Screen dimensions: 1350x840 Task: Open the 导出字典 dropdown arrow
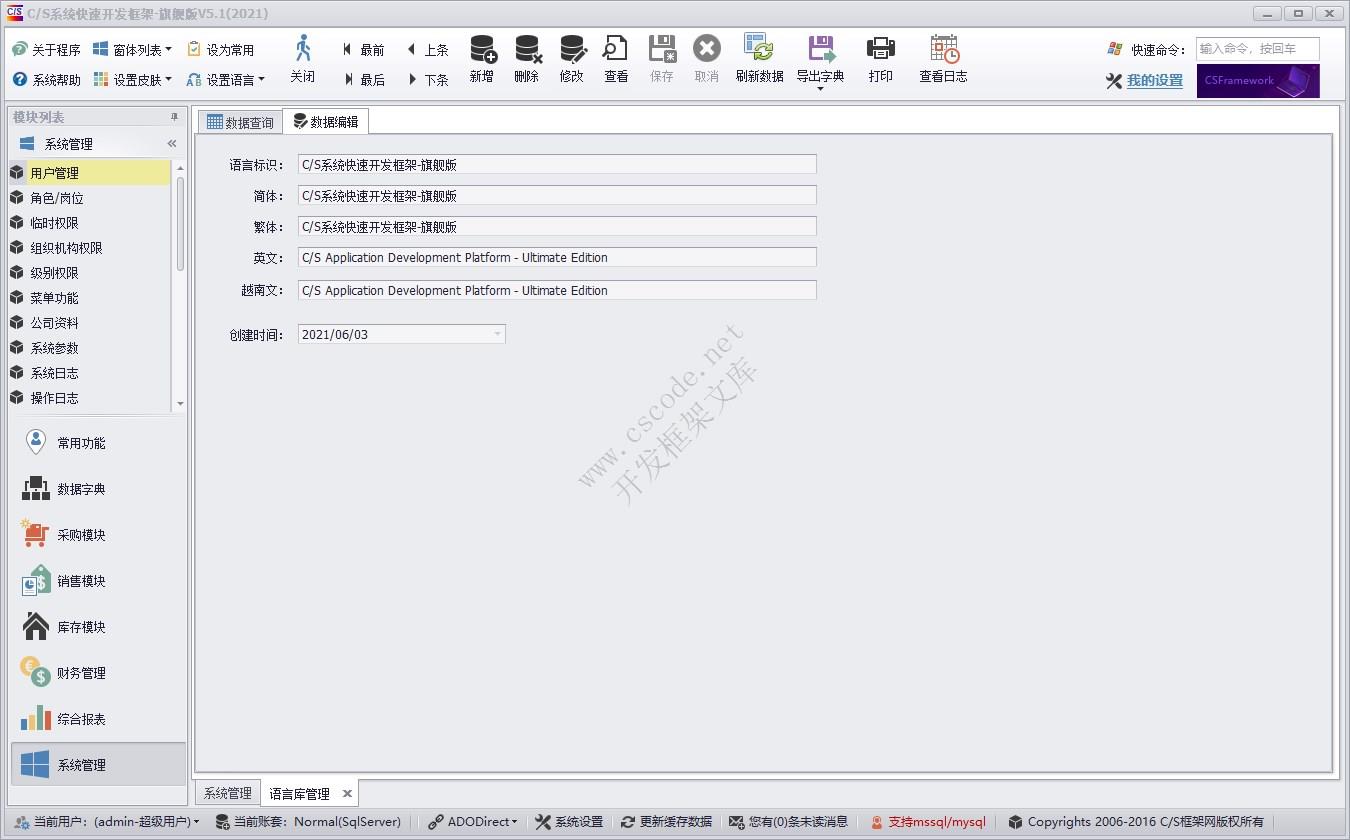[820, 89]
